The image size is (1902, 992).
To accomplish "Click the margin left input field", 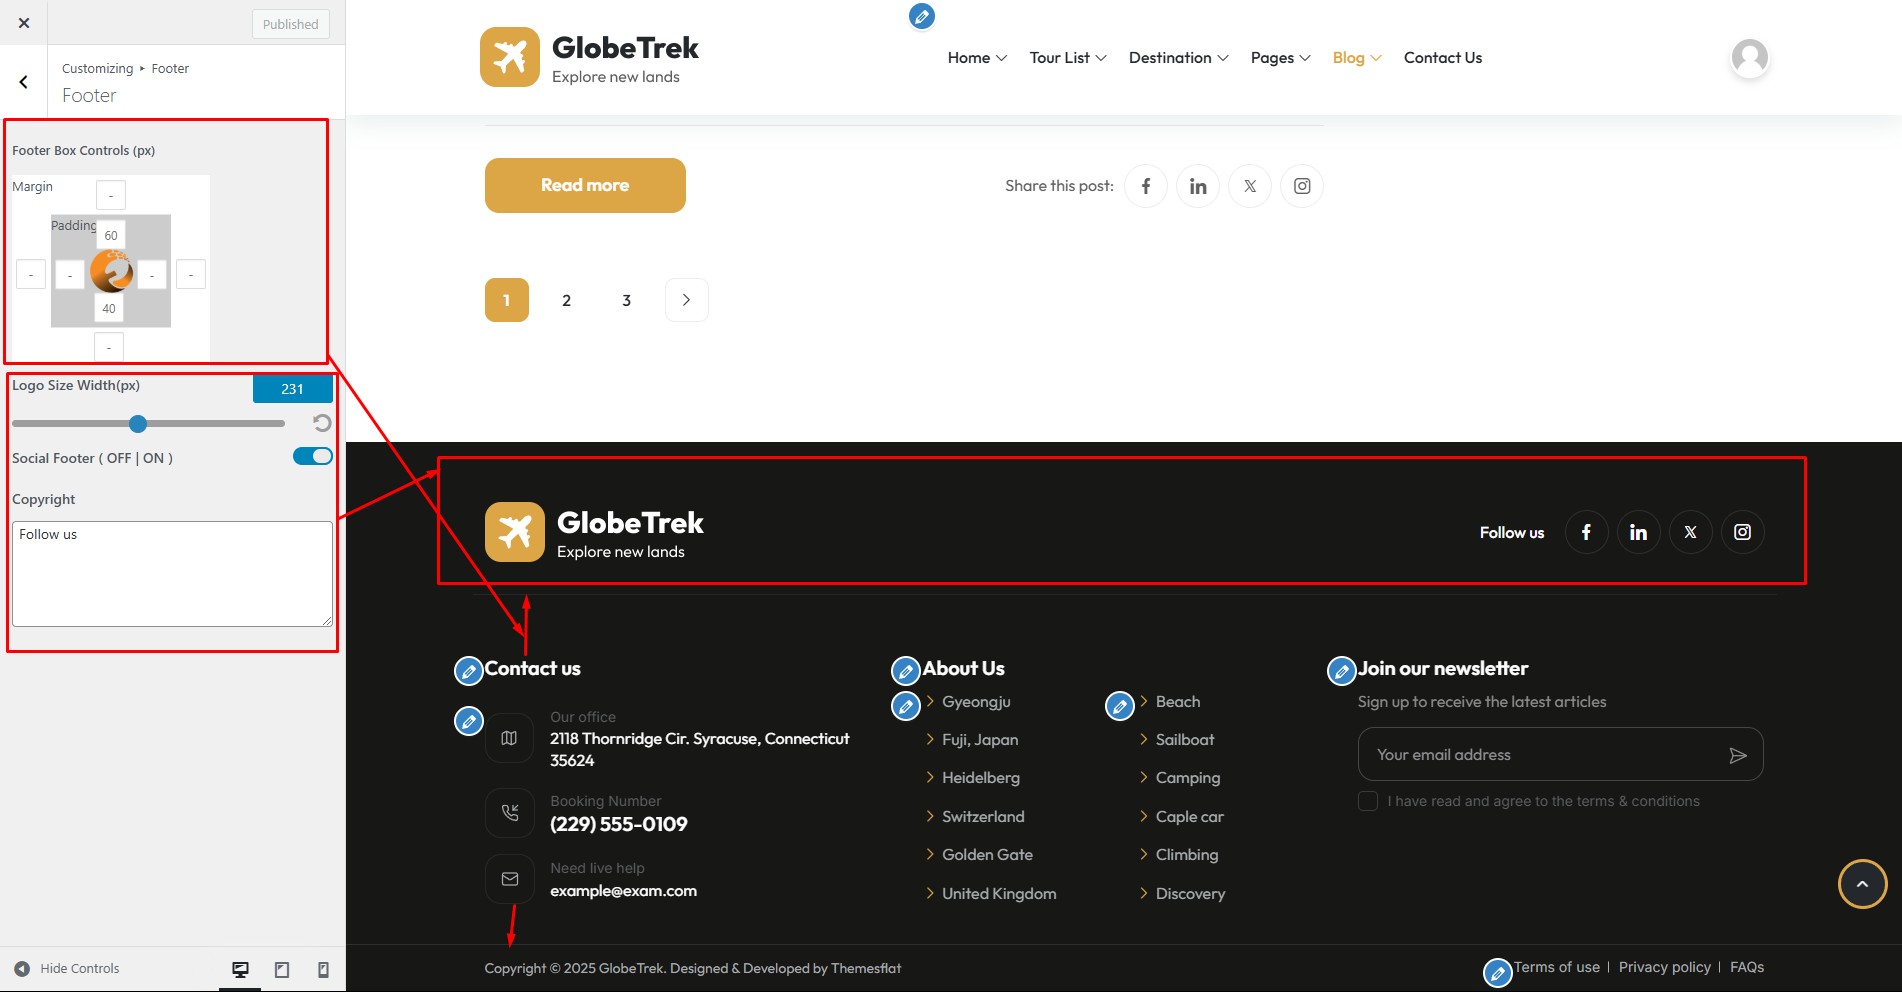I will [31, 274].
